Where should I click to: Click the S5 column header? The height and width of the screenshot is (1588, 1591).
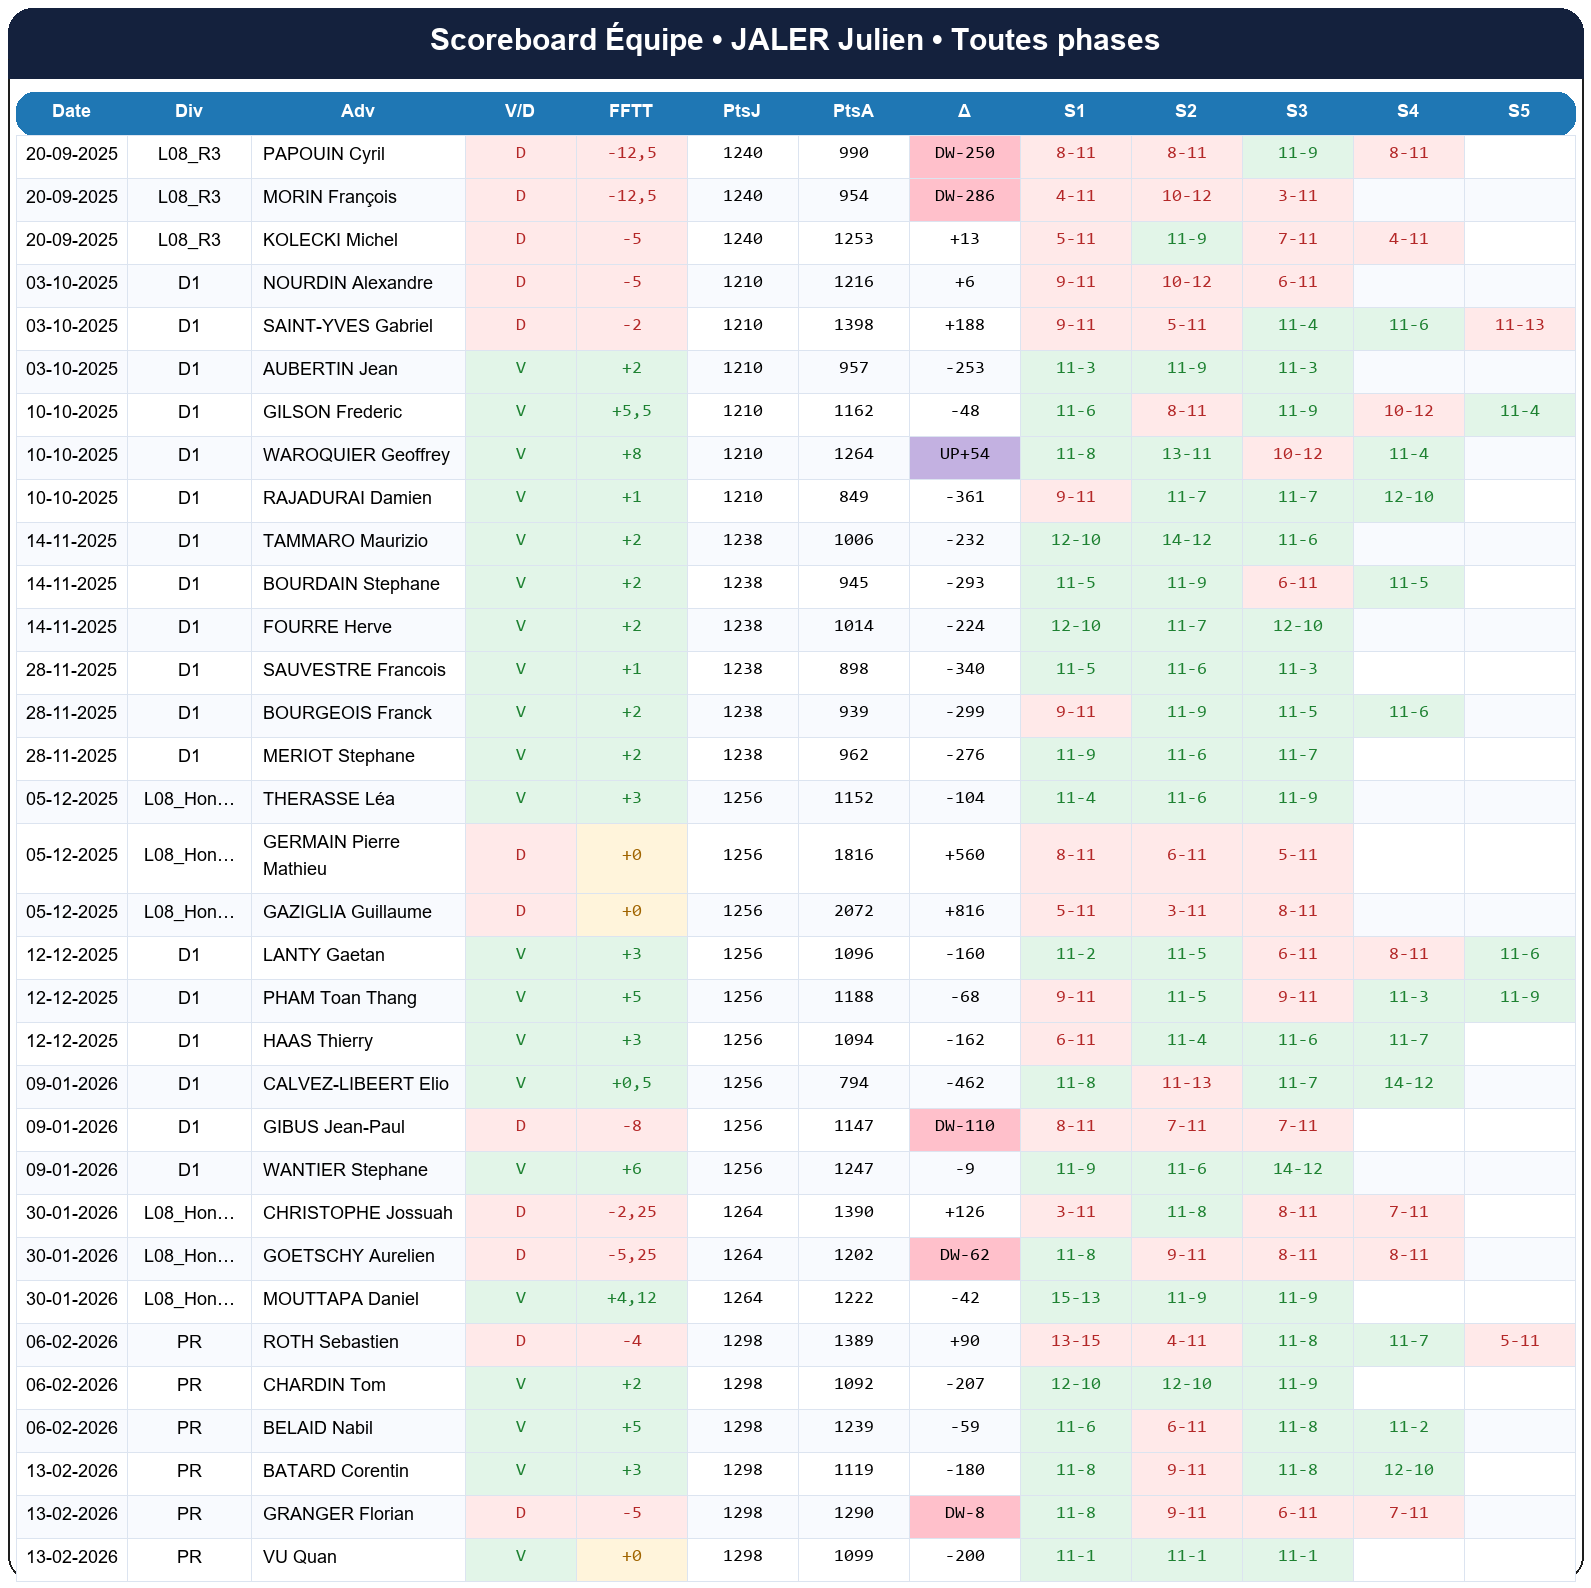(1518, 111)
